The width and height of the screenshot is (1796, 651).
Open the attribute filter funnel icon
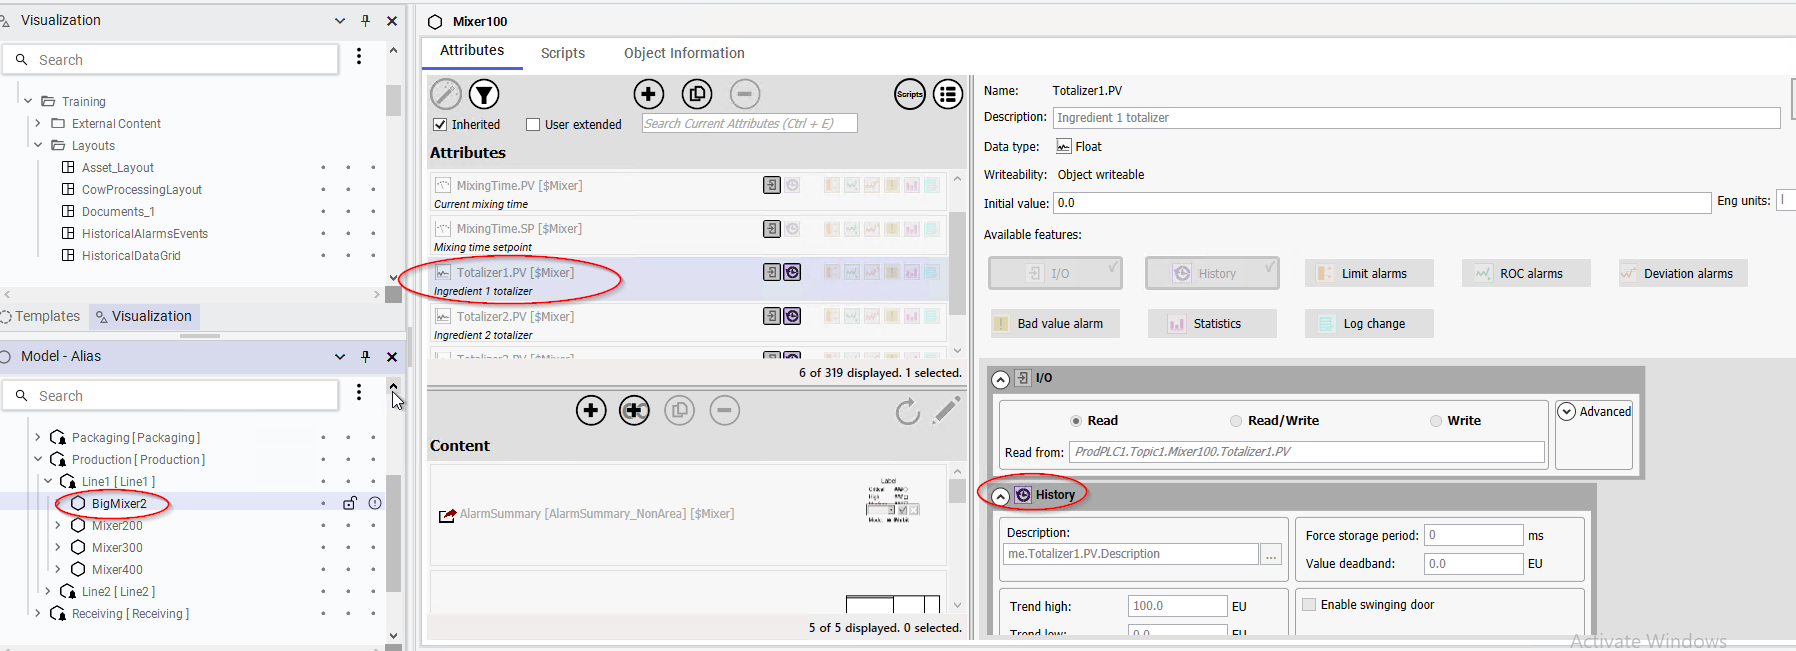click(484, 94)
